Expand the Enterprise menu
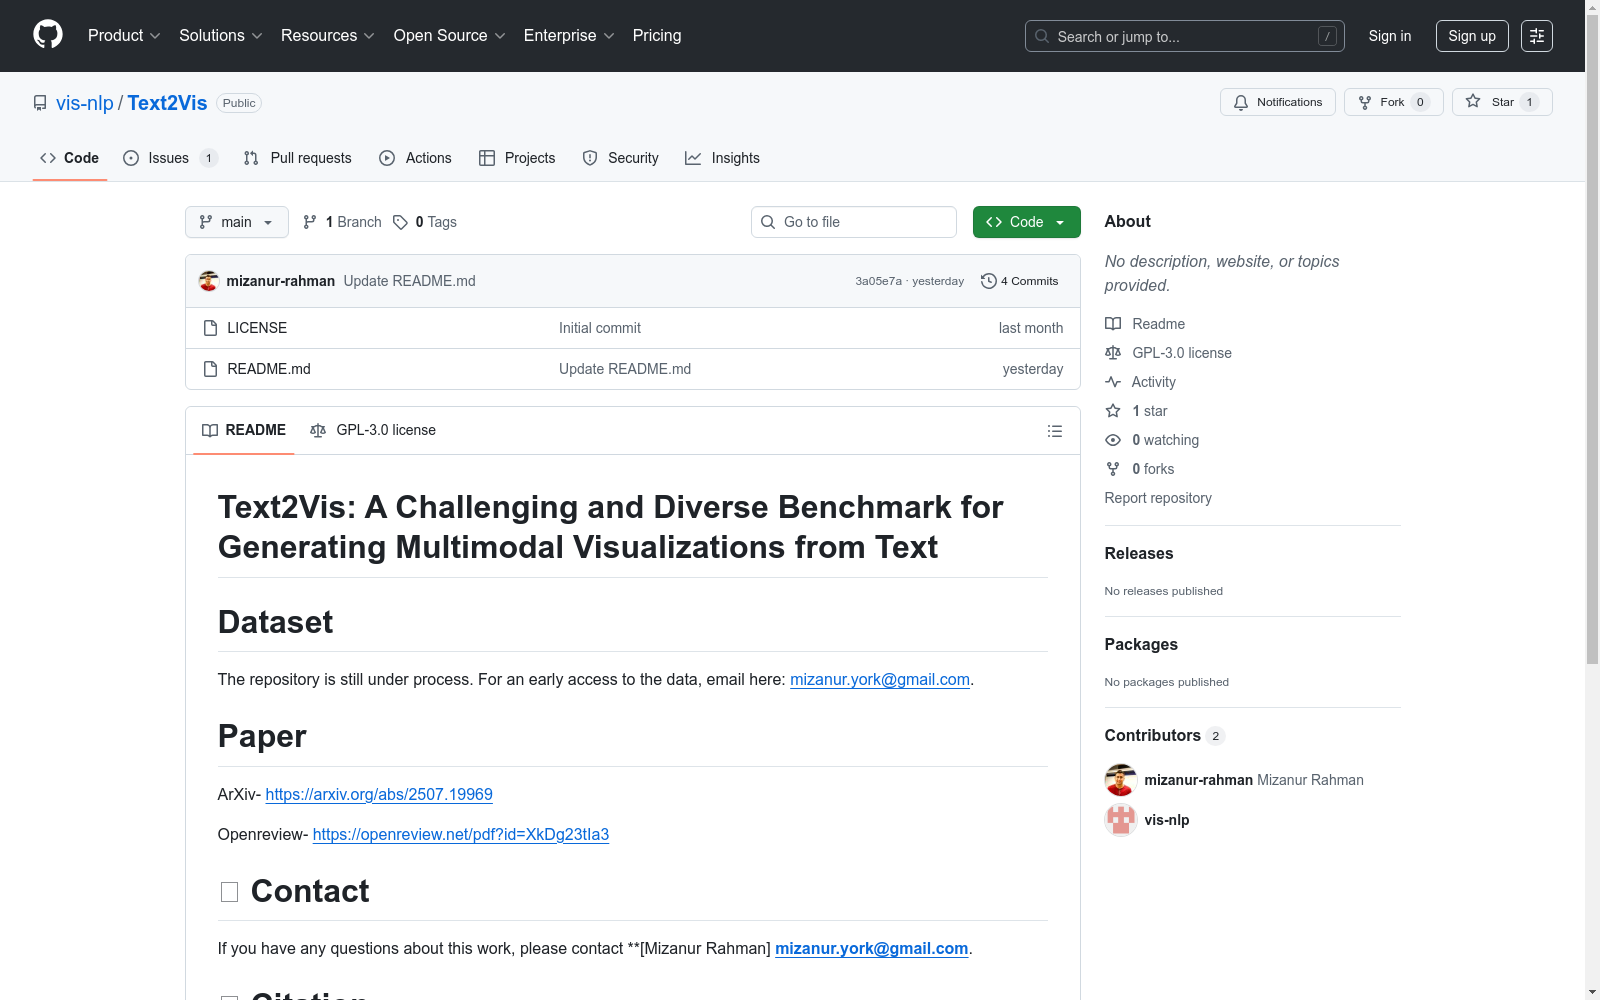This screenshot has height=1000, width=1600. (569, 36)
